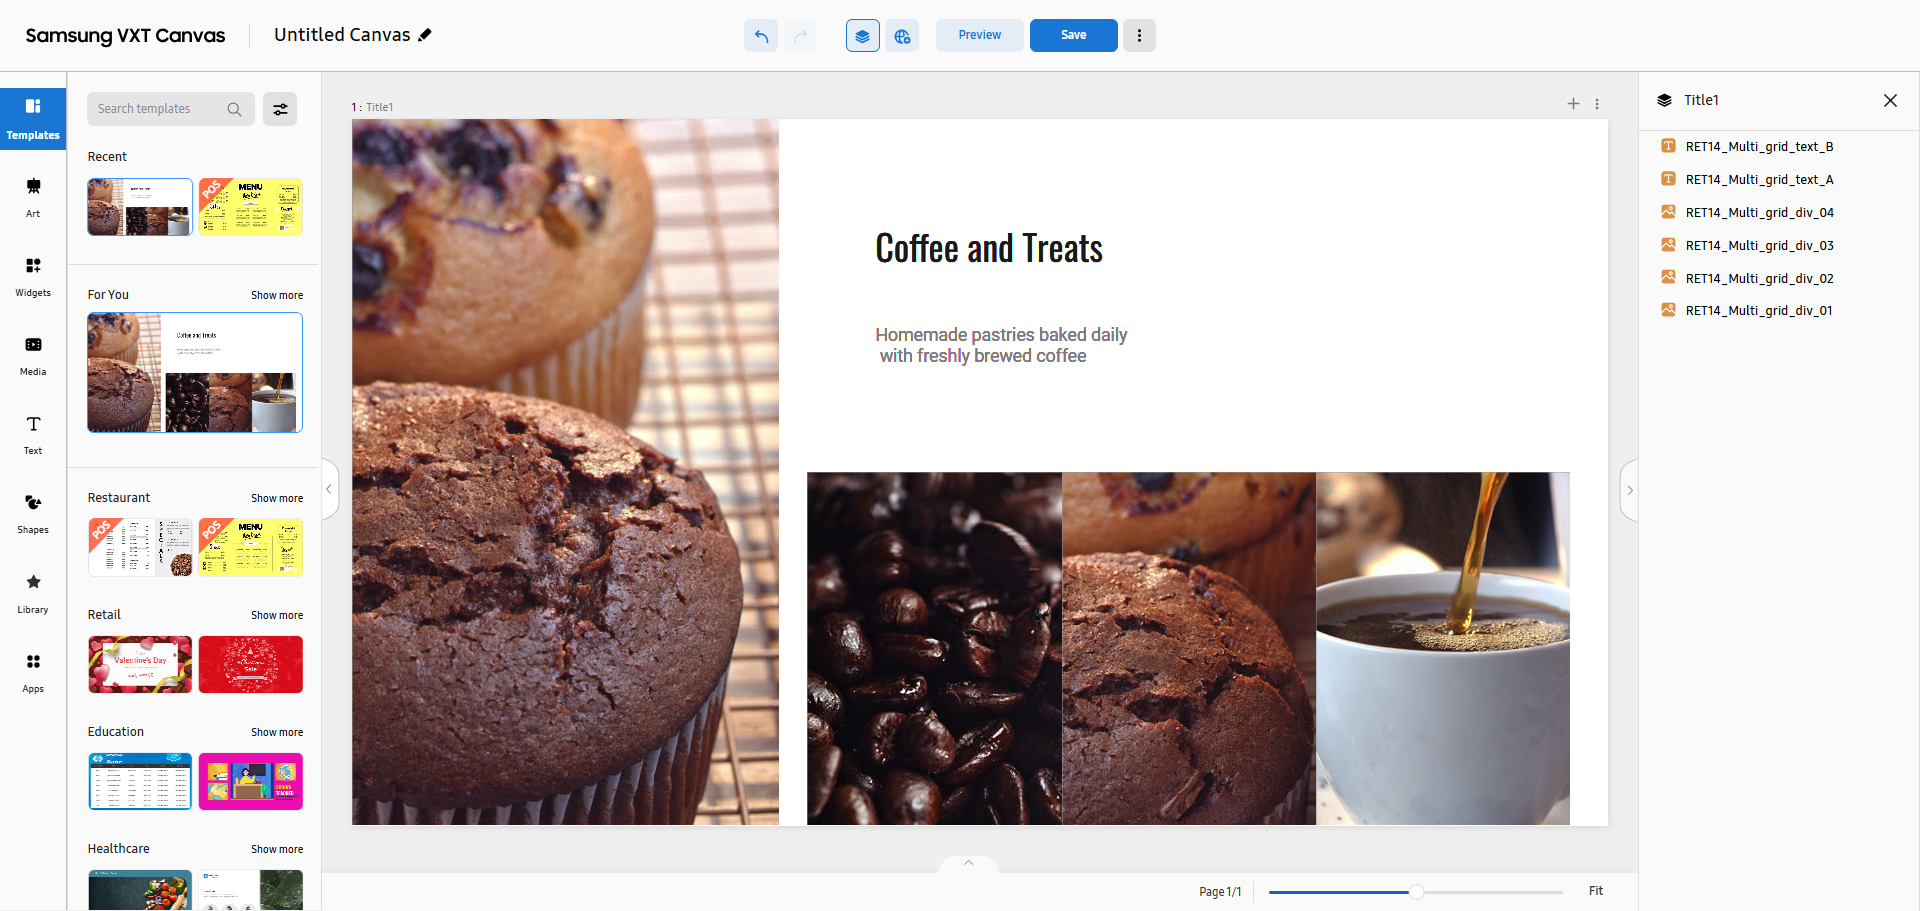Click the Save button

1073,35
